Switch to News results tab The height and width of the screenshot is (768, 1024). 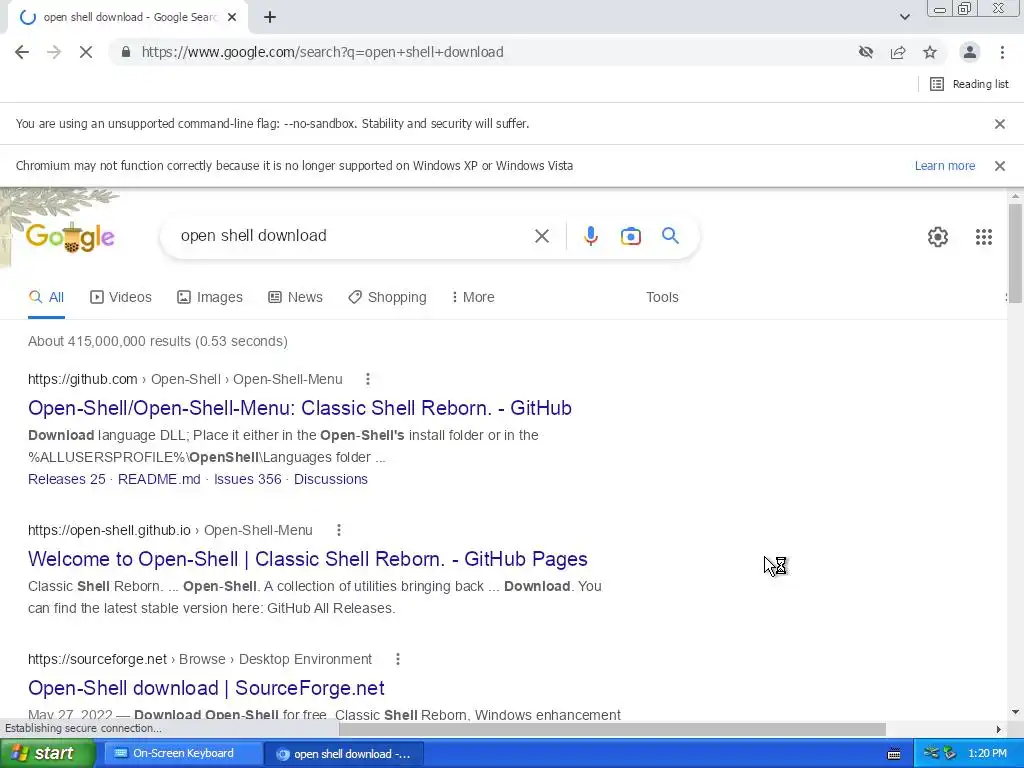click(x=295, y=298)
